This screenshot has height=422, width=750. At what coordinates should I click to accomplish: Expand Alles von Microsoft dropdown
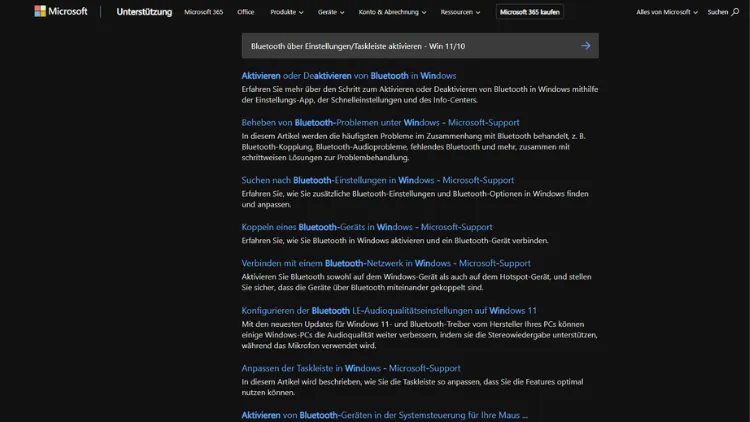667,12
